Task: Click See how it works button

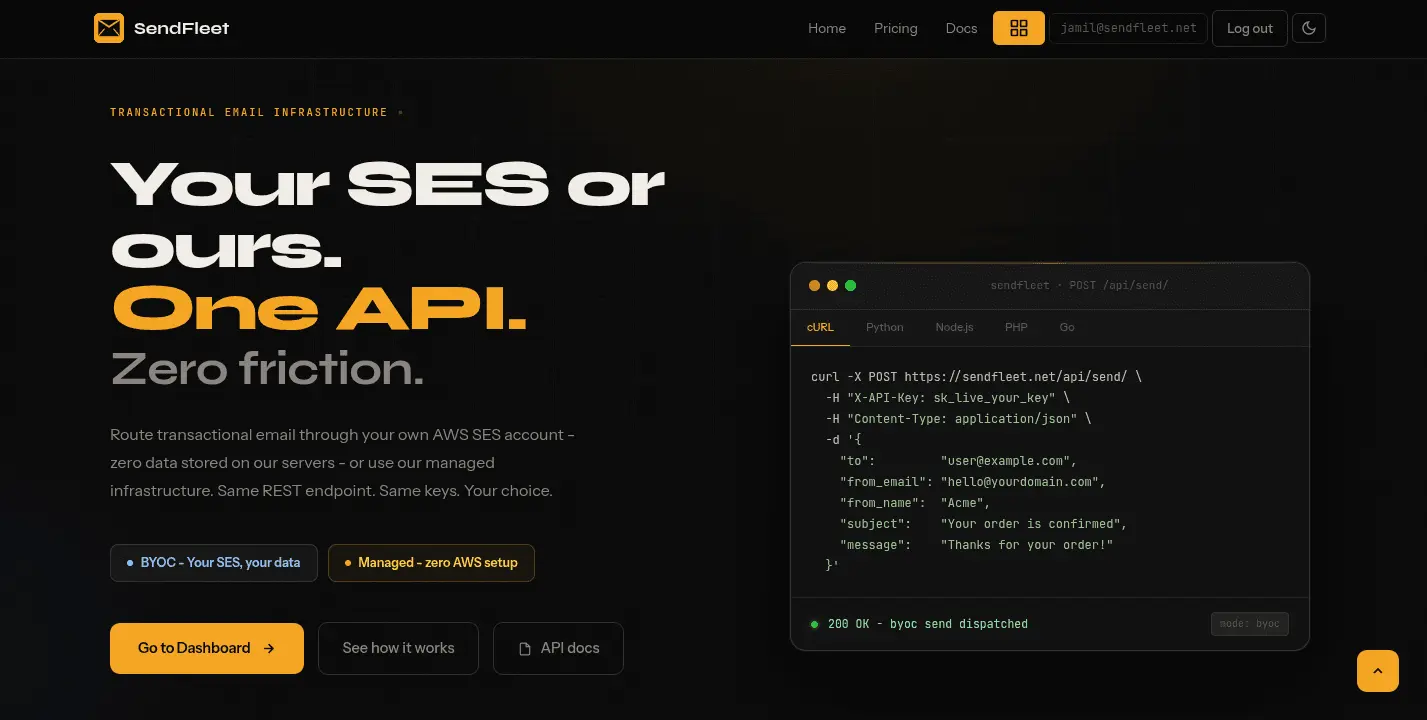Action: pos(398,648)
